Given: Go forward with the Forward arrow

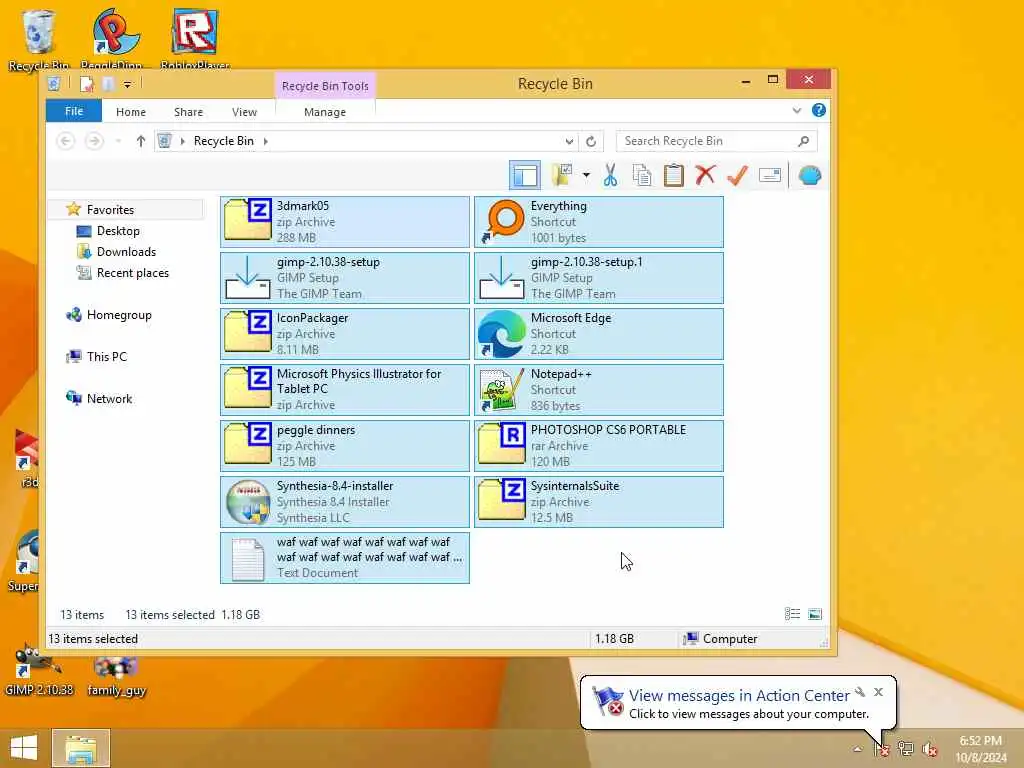Looking at the screenshot, I should tap(94, 140).
